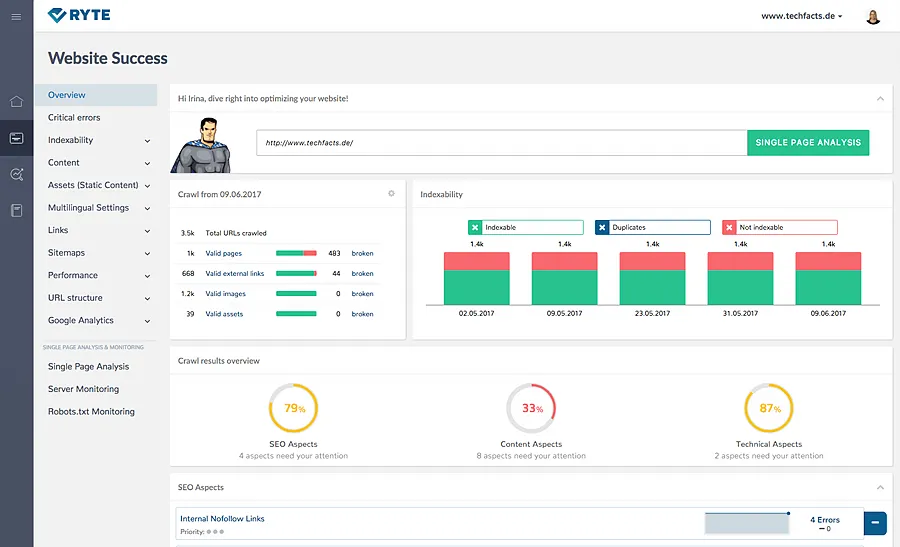Open the www.techfacts.de project dropdown
Viewport: 900px width, 547px height.
(802, 16)
